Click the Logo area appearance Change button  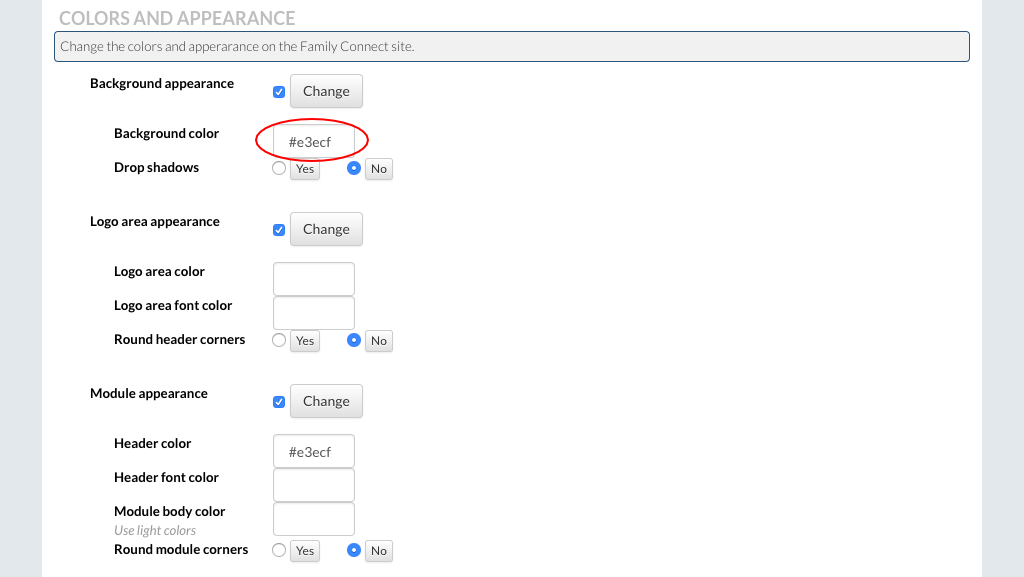pos(326,229)
